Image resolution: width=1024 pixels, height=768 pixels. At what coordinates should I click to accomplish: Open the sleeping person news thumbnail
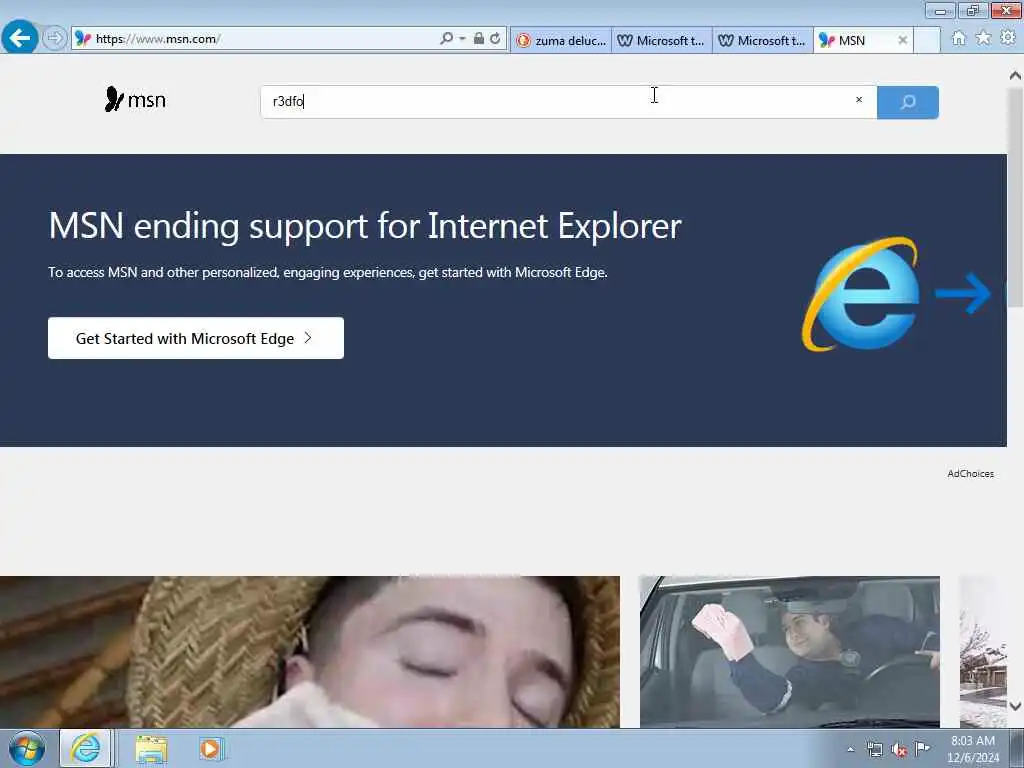(x=310, y=652)
